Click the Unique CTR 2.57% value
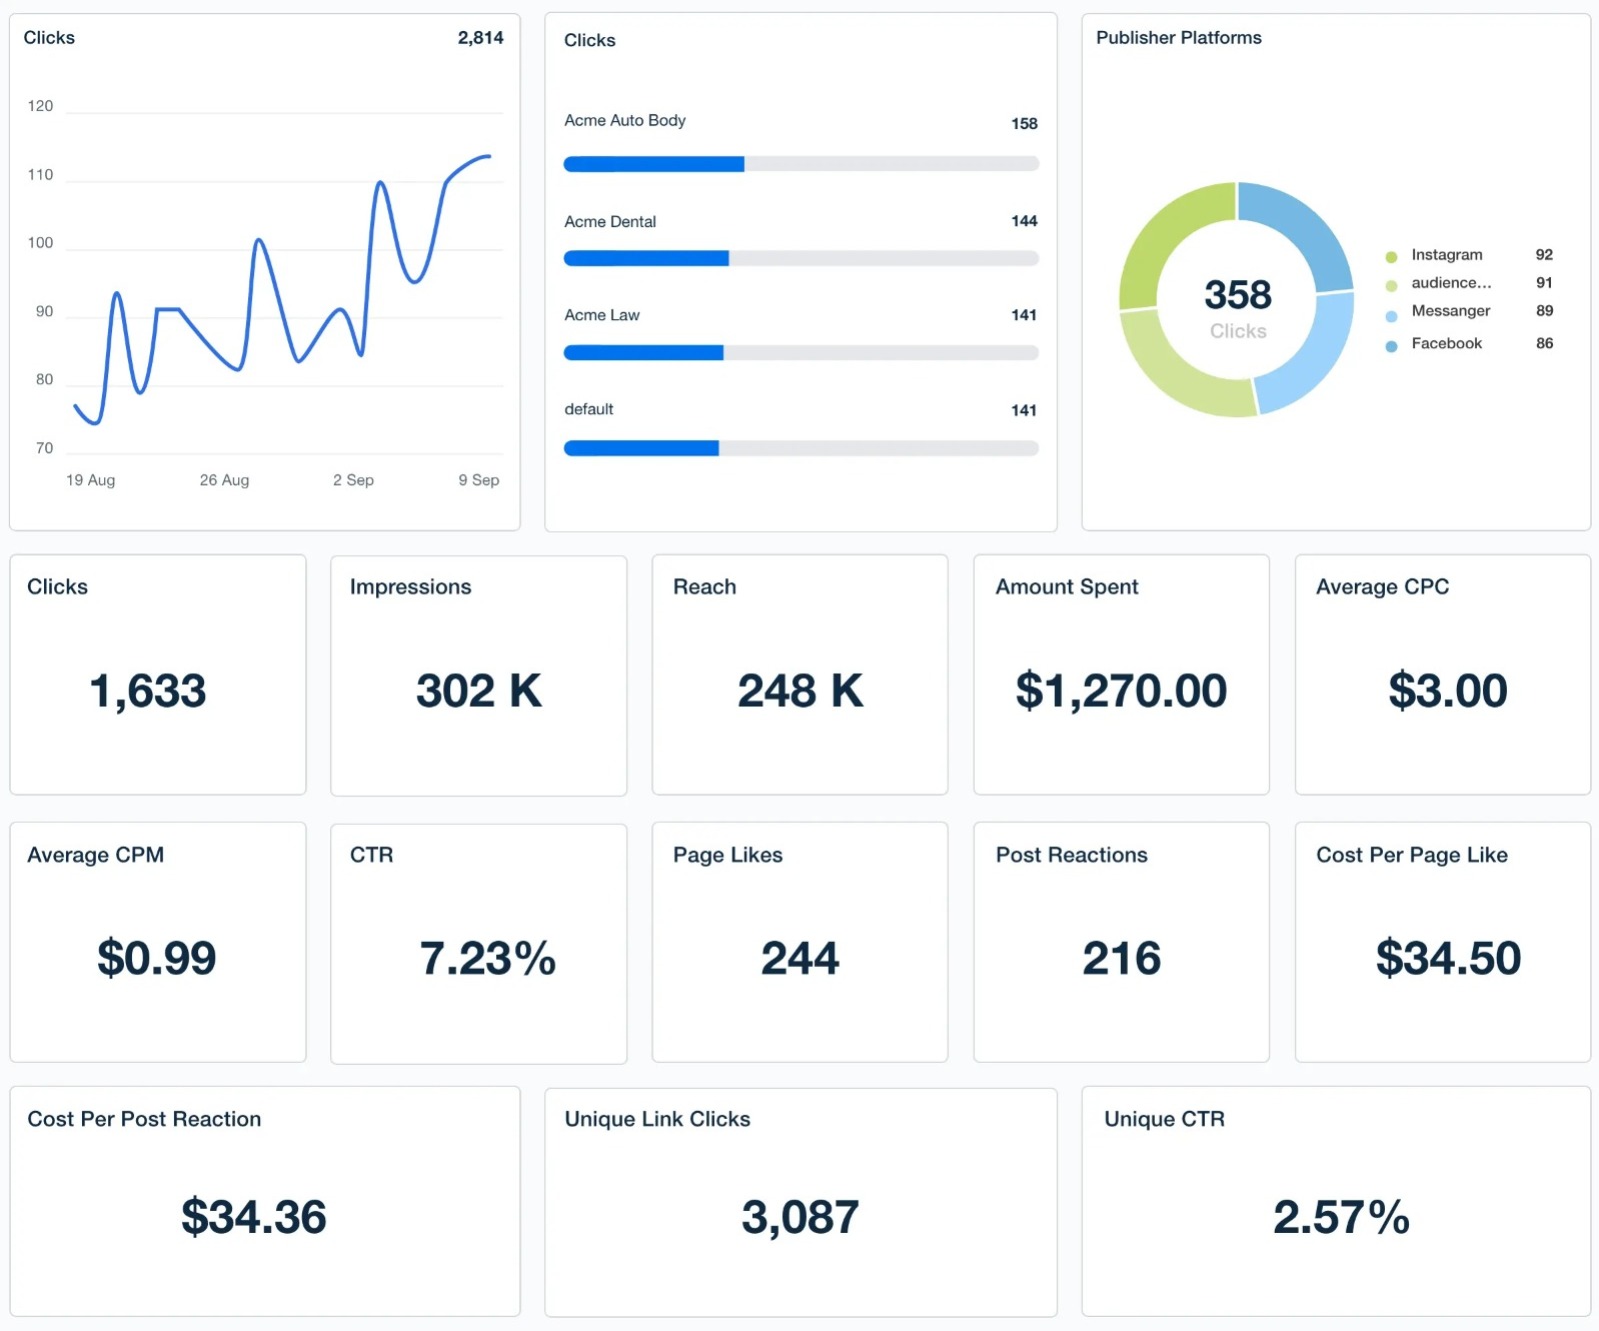This screenshot has width=1599, height=1331. (1340, 1218)
